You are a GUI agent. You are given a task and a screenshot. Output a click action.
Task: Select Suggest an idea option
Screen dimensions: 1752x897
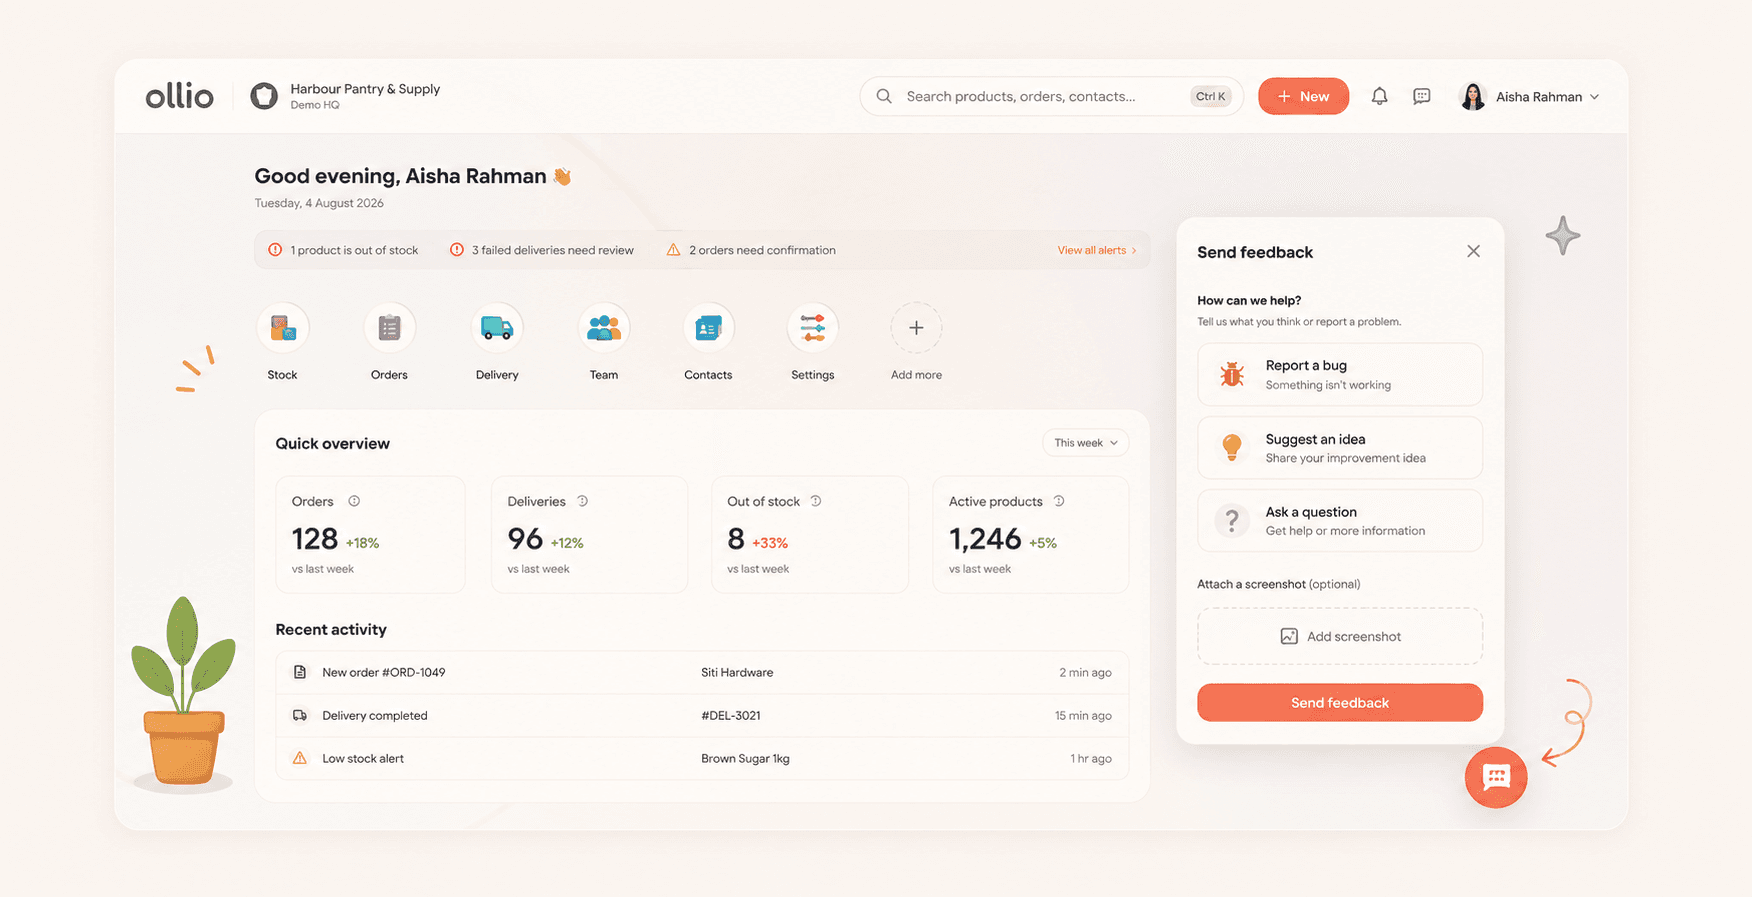pos(1340,448)
